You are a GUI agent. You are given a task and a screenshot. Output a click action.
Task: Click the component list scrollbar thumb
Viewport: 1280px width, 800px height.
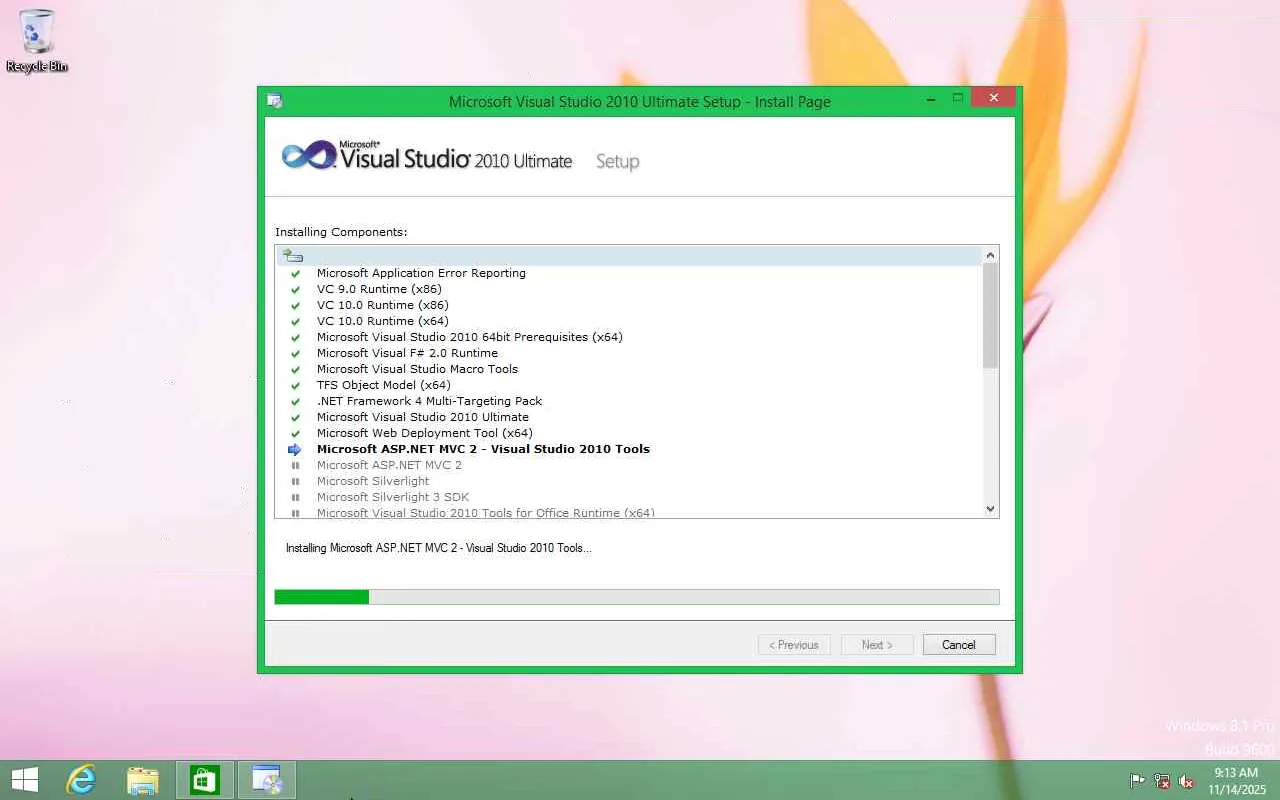pos(991,315)
